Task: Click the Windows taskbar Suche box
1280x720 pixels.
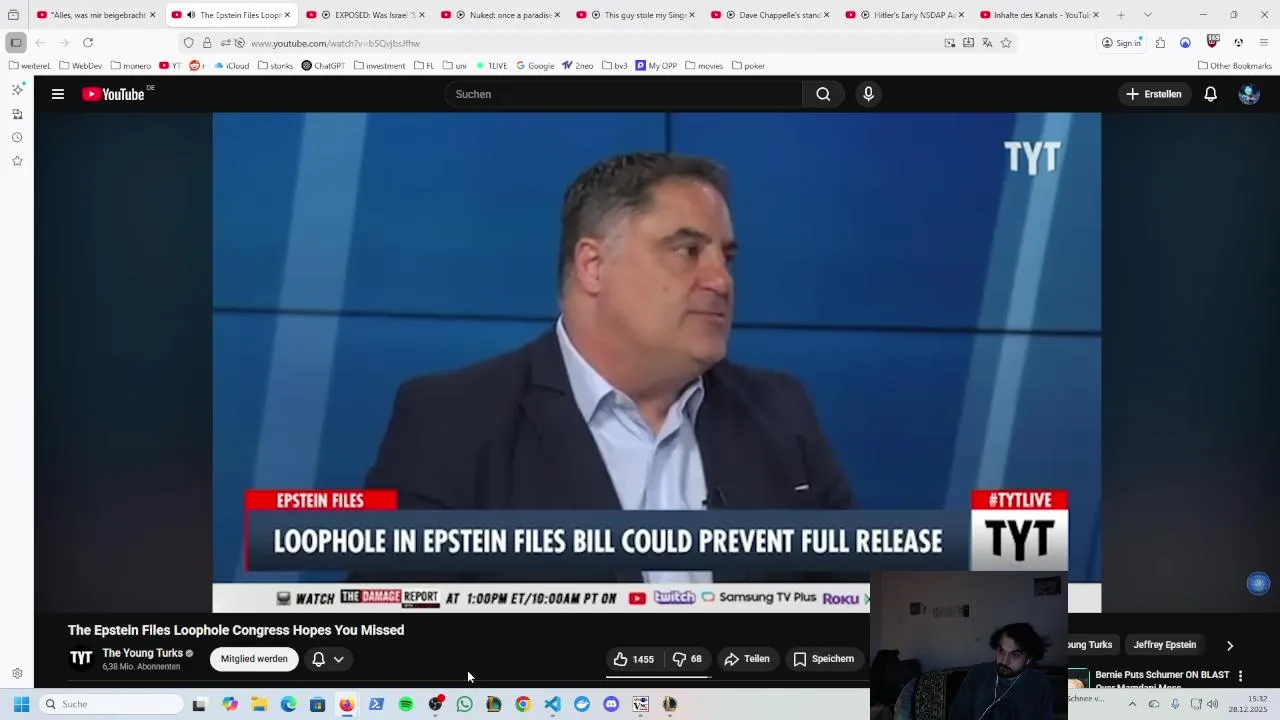Action: 112,704
